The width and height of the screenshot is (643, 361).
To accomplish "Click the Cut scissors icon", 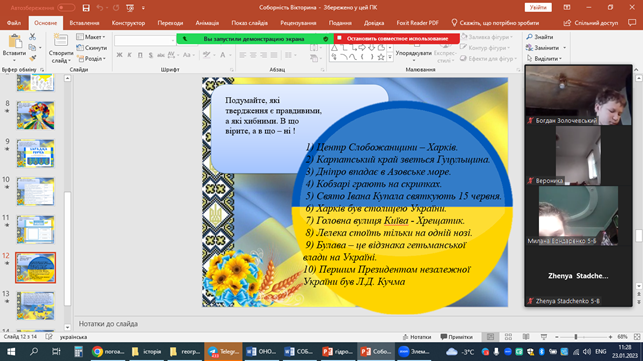I will pyautogui.click(x=32, y=37).
